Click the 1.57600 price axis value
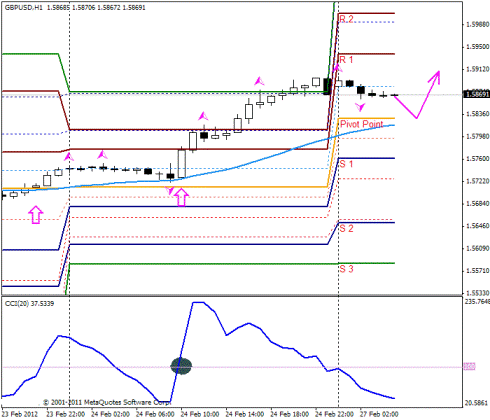 point(478,159)
